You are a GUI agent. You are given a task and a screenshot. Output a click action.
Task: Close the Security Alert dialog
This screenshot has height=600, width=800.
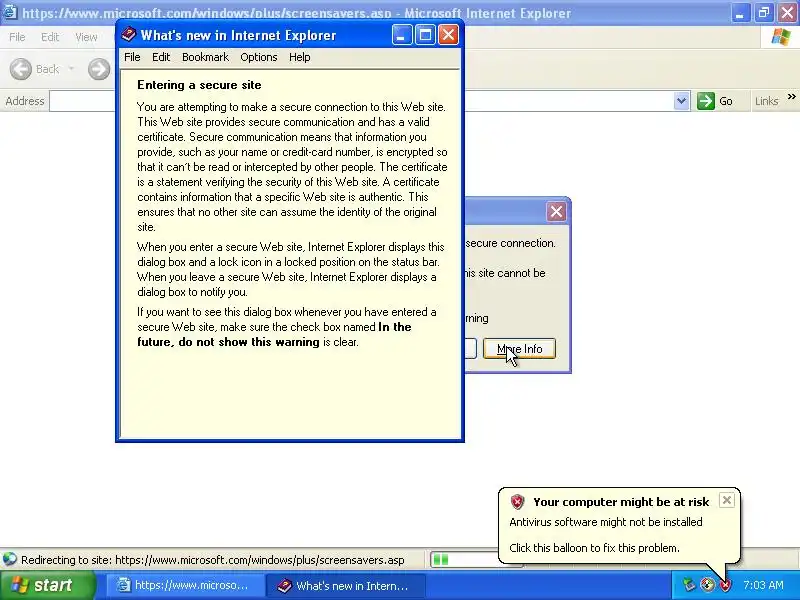[x=556, y=211]
